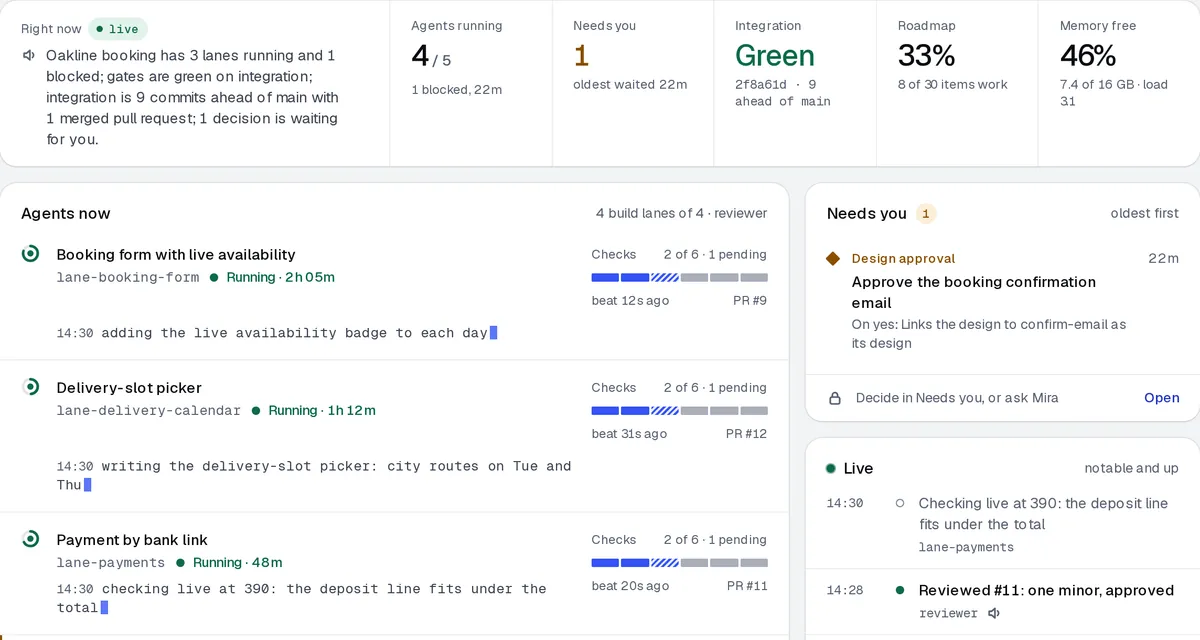
Task: Click the '4 build lanes of 4 · reviewer' label
Action: (x=681, y=213)
